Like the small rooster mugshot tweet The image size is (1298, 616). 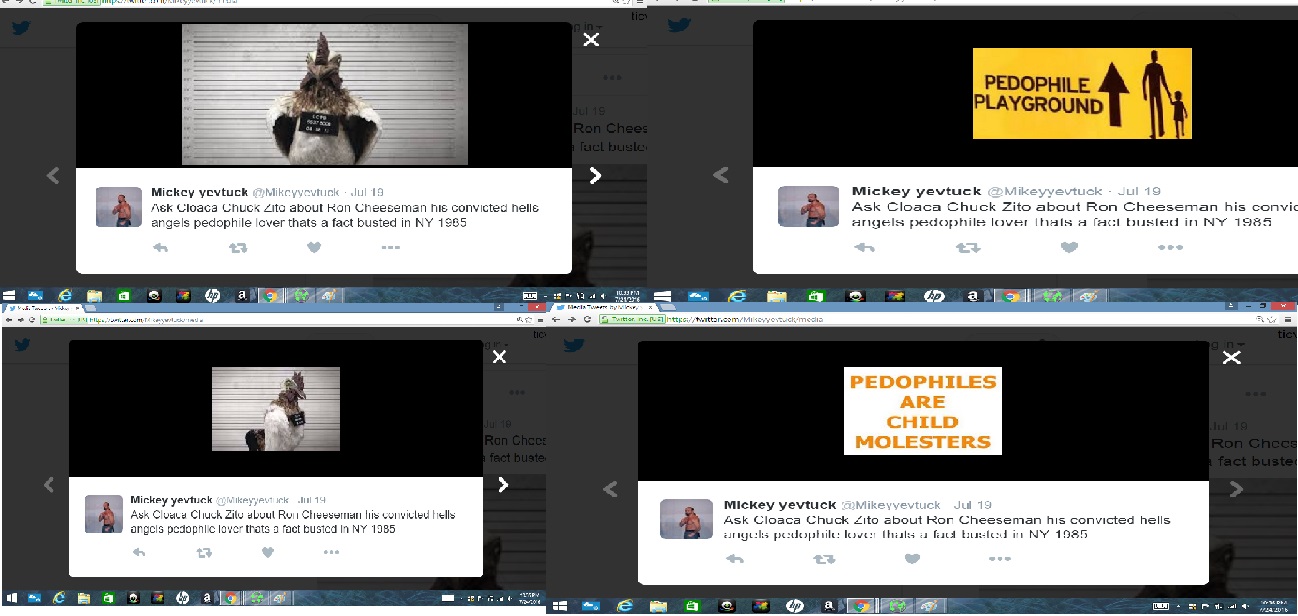(x=268, y=552)
